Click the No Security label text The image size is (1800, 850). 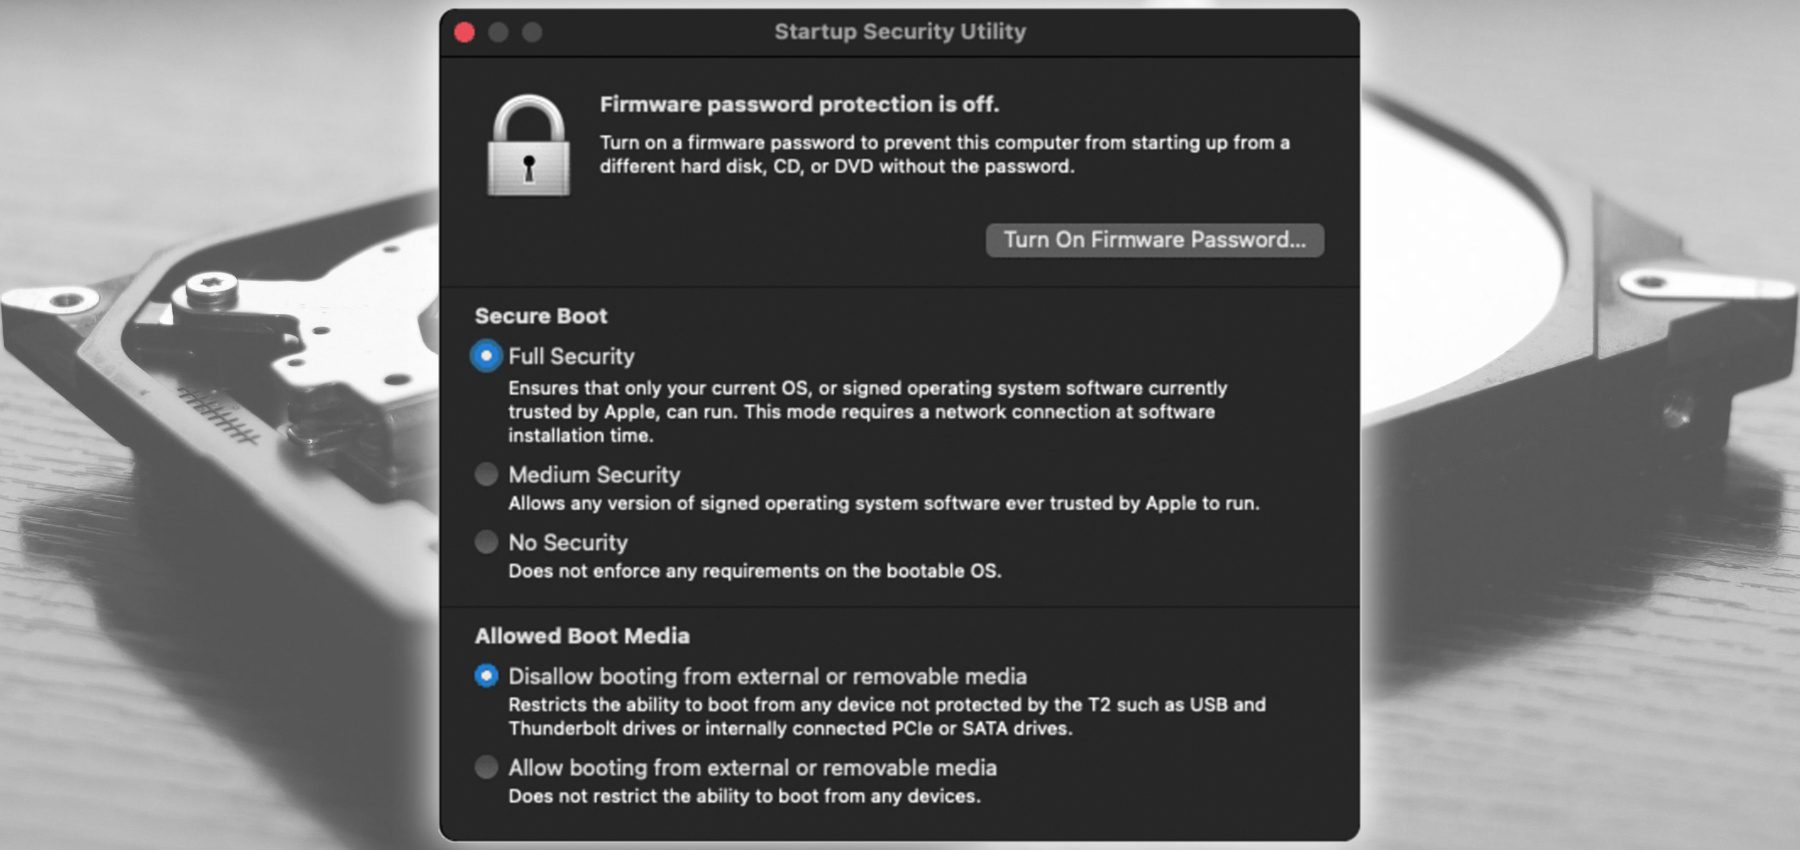[x=567, y=542]
